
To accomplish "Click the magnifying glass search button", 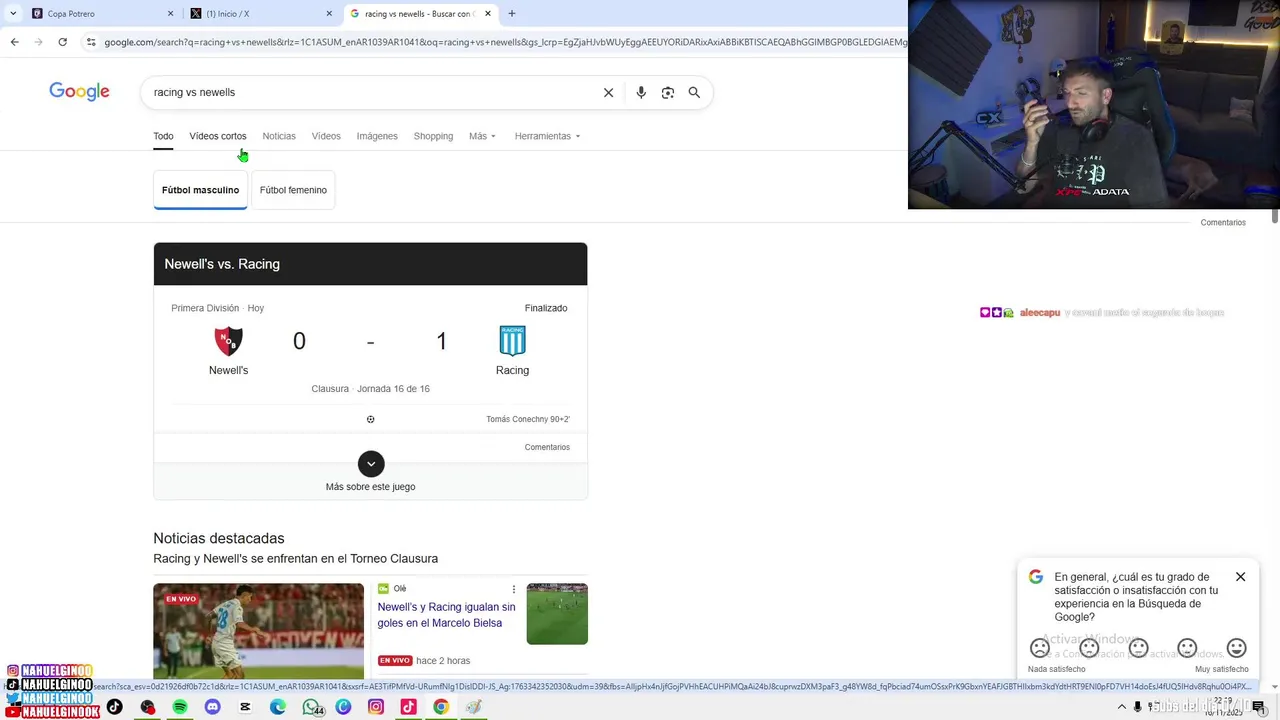I will click(694, 92).
